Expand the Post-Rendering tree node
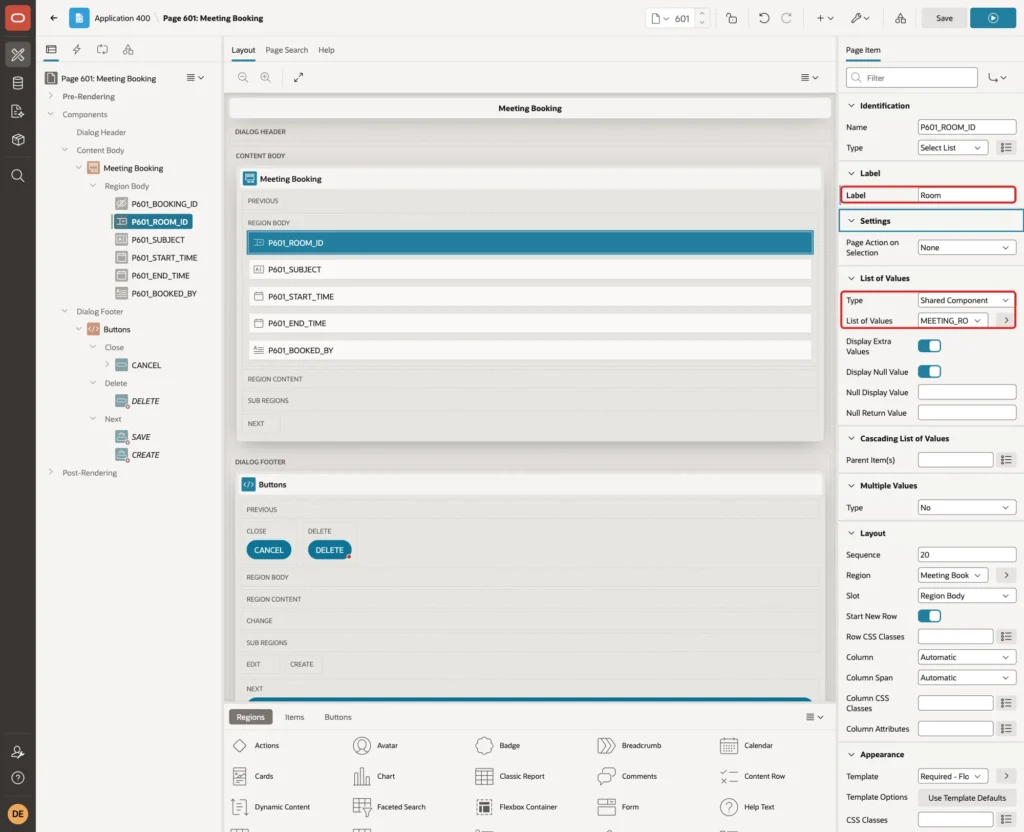The height and width of the screenshot is (832, 1024). tap(51, 472)
